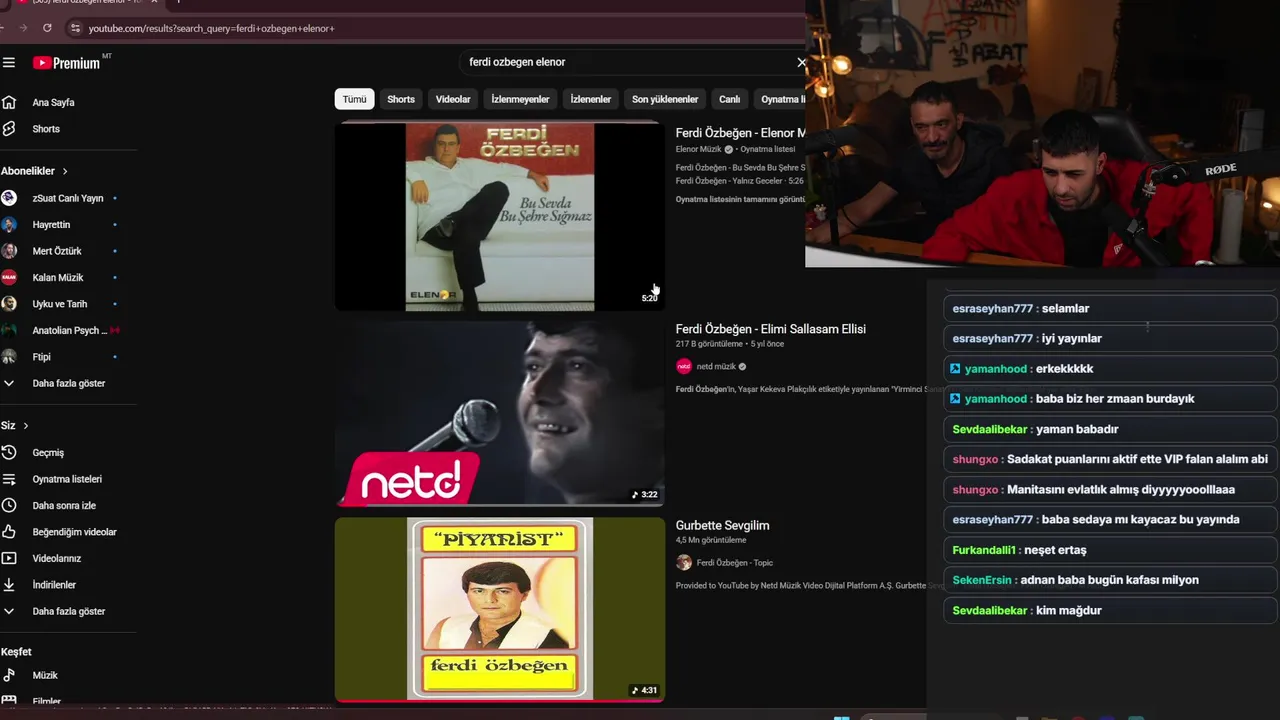Select the İzlenmeyenler filter chip

pyautogui.click(x=520, y=99)
